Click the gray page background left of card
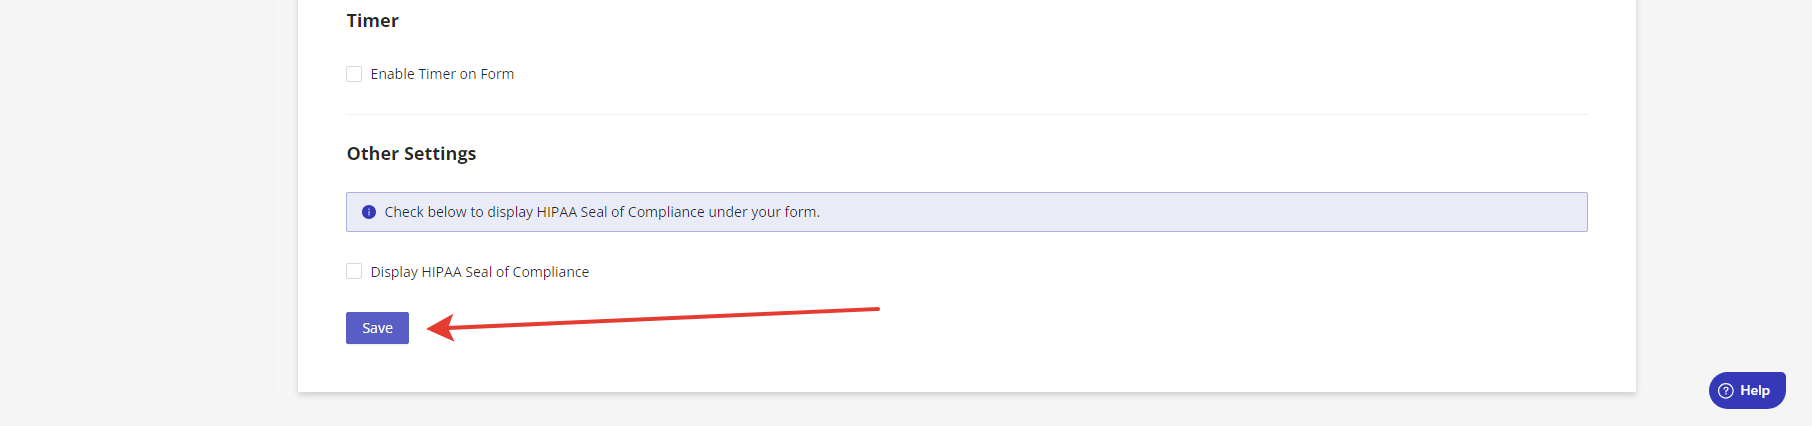 click(x=136, y=200)
